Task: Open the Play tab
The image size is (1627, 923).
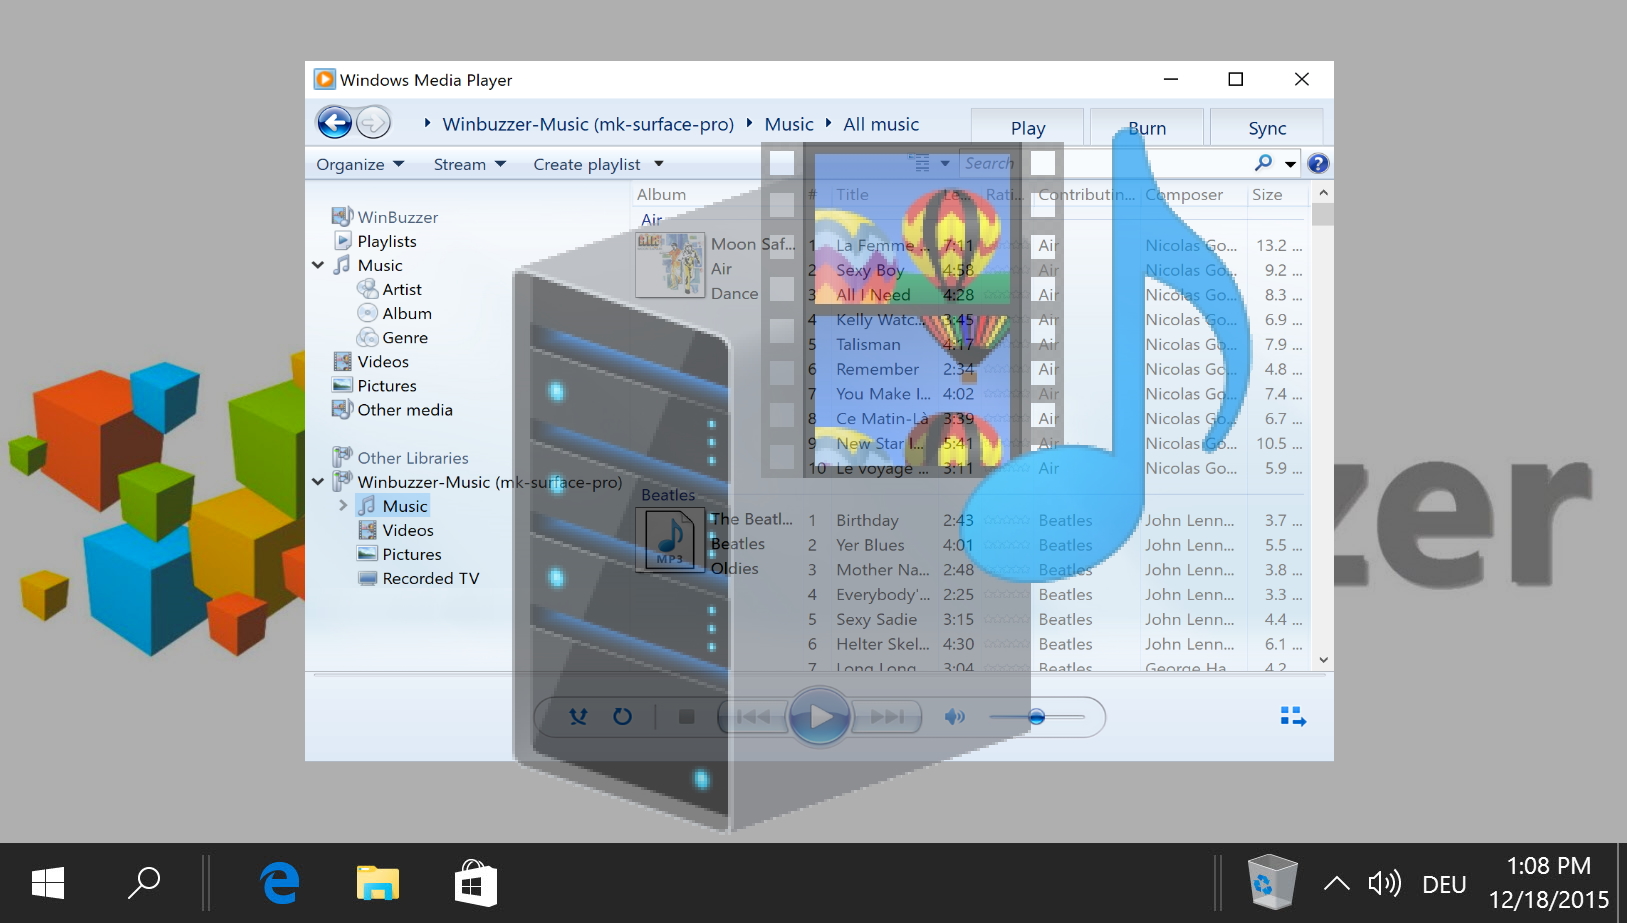Action: click(x=1027, y=128)
